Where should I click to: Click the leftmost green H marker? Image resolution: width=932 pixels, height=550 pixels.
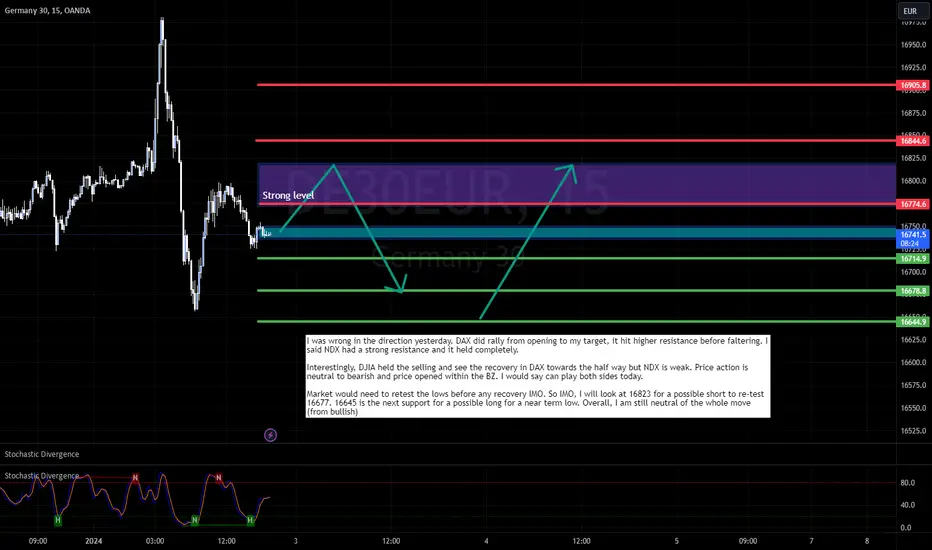pos(58,520)
